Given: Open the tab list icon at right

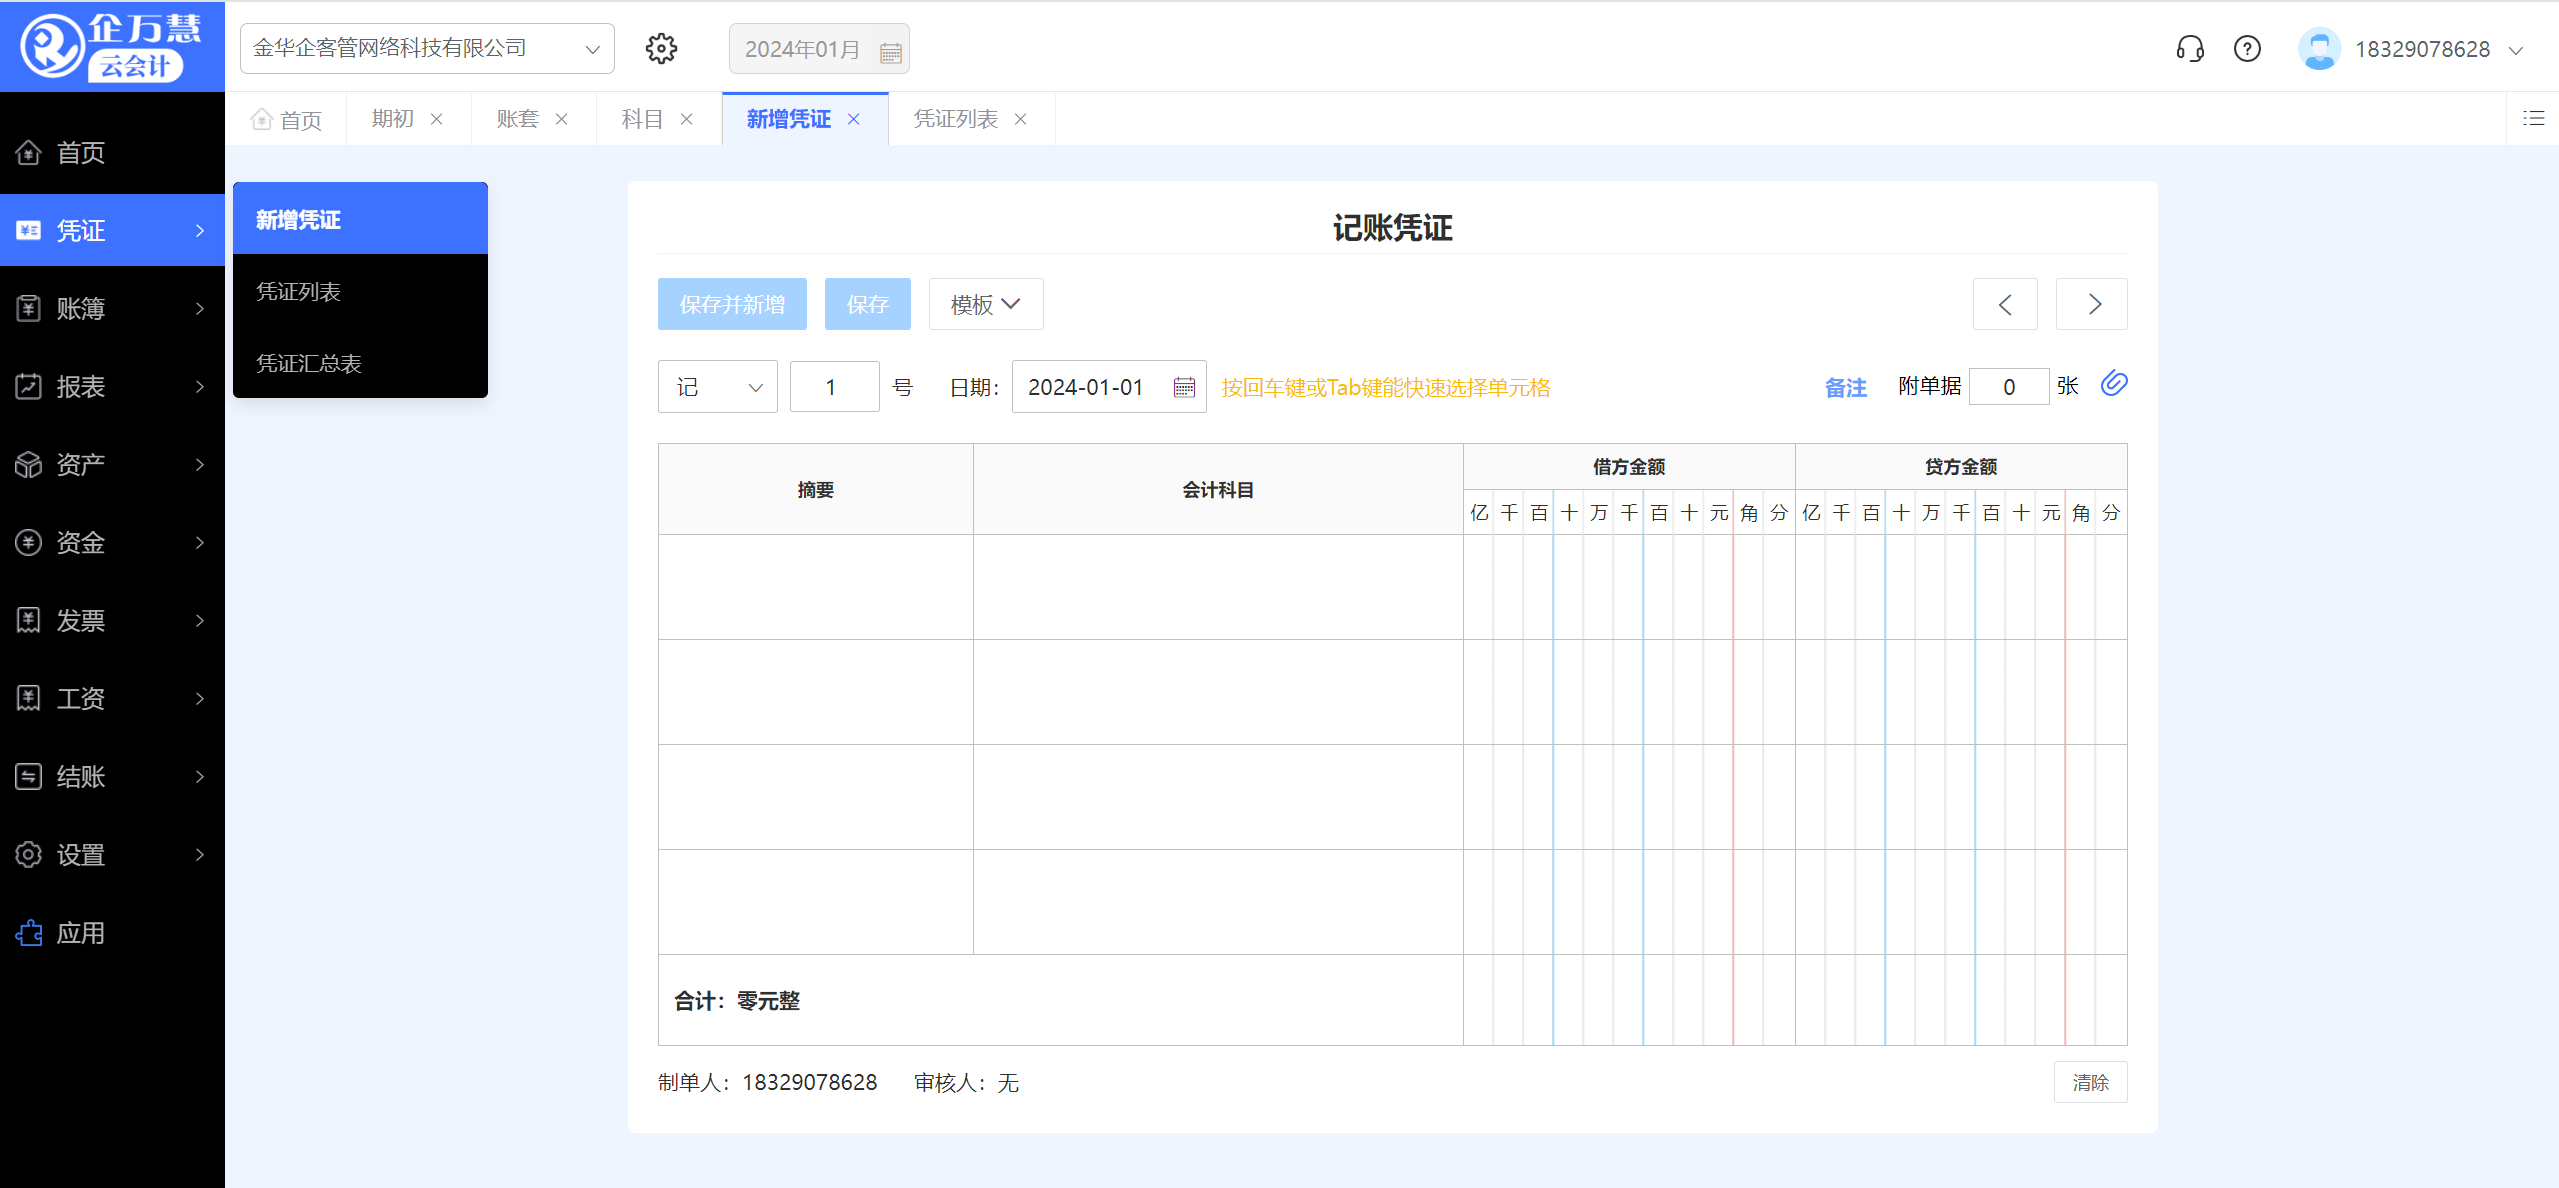Looking at the screenshot, I should click(x=2533, y=118).
